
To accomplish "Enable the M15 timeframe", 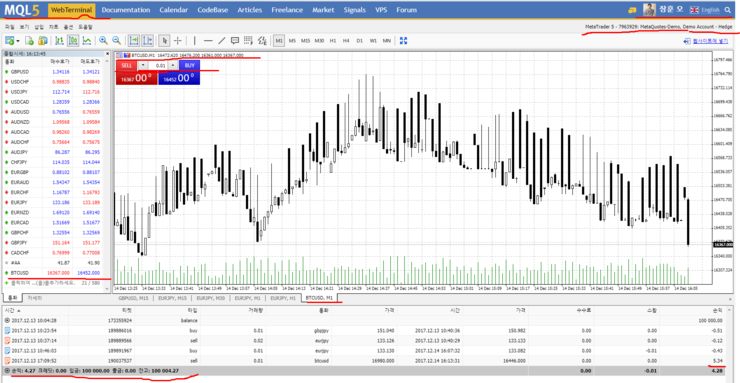I will 305,41.
